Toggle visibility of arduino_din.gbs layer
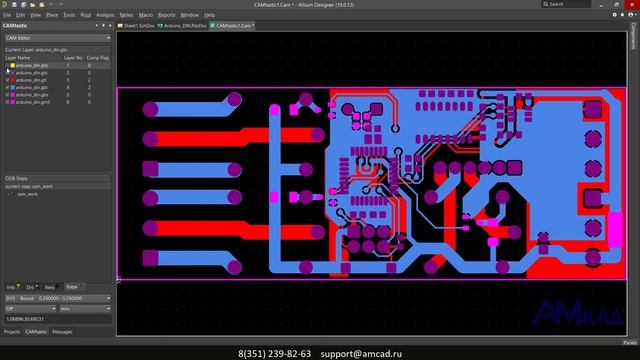The width and height of the screenshot is (640, 360). pyautogui.click(x=7, y=95)
